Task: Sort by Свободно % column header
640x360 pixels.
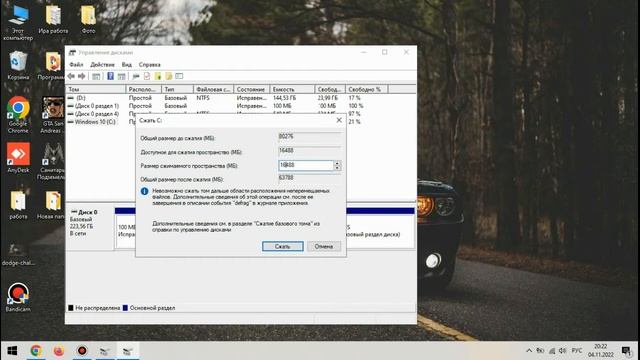Action: pyautogui.click(x=367, y=89)
